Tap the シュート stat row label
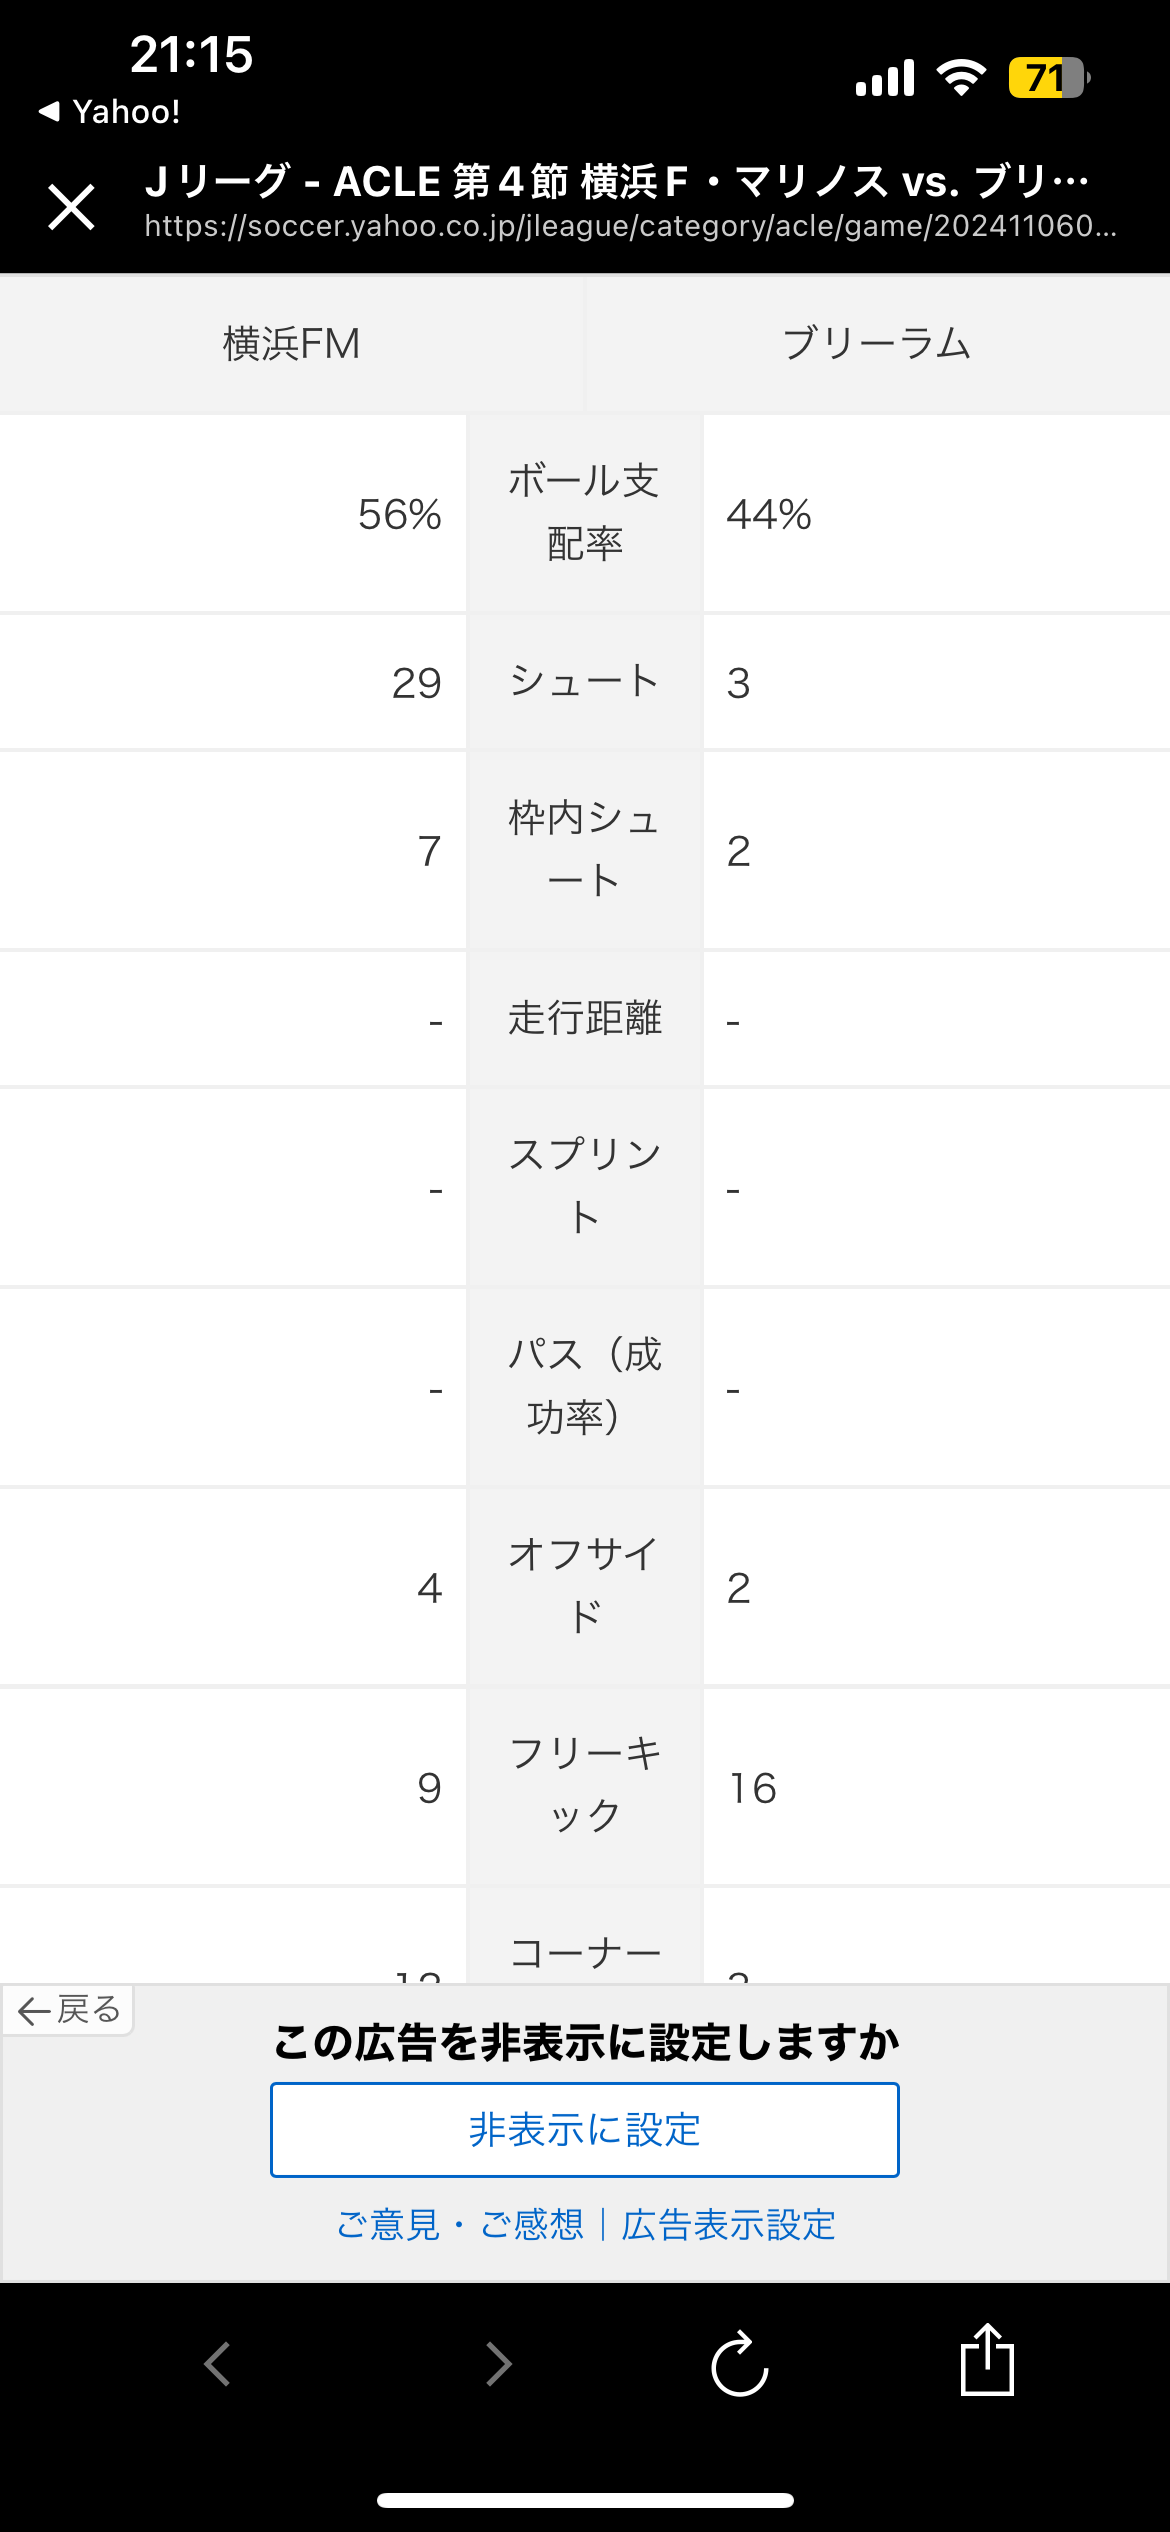 click(585, 682)
